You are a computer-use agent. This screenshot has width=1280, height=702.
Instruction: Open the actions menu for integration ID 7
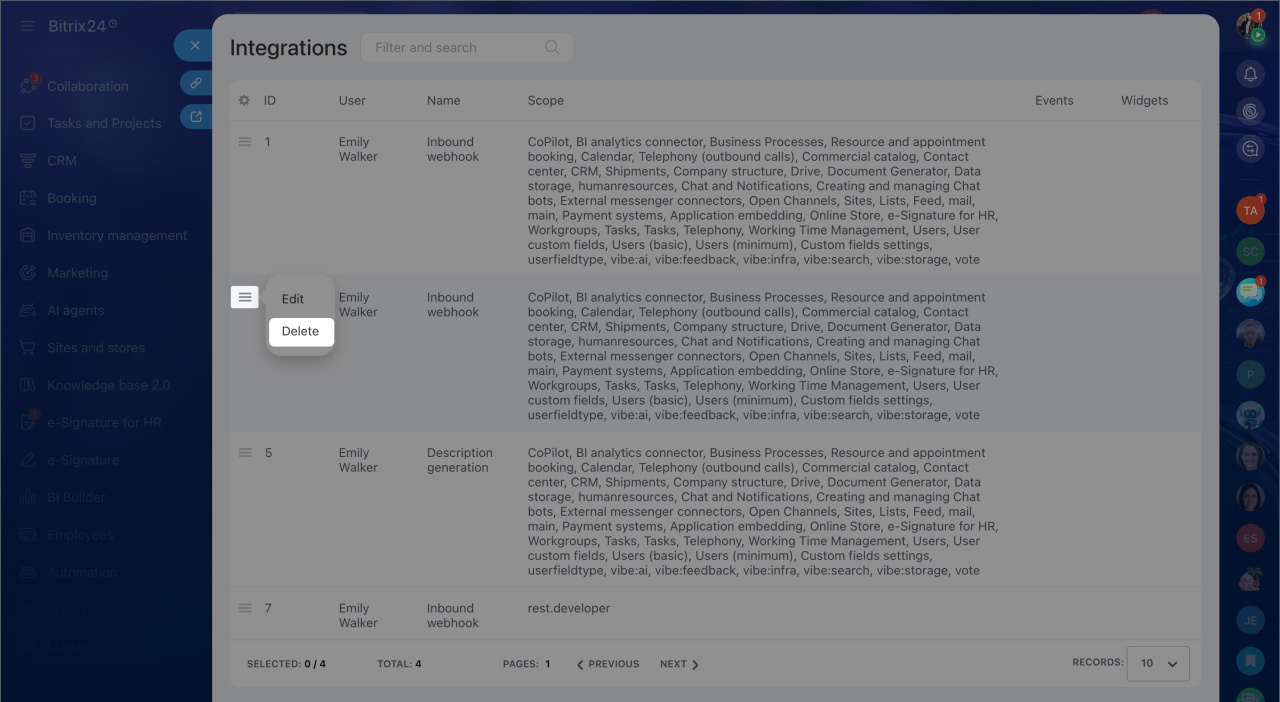click(245, 608)
